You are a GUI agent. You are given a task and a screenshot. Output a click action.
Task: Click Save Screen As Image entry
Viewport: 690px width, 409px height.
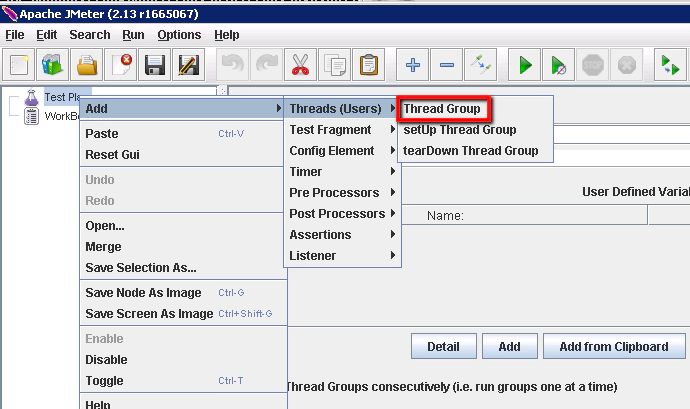(x=182, y=314)
